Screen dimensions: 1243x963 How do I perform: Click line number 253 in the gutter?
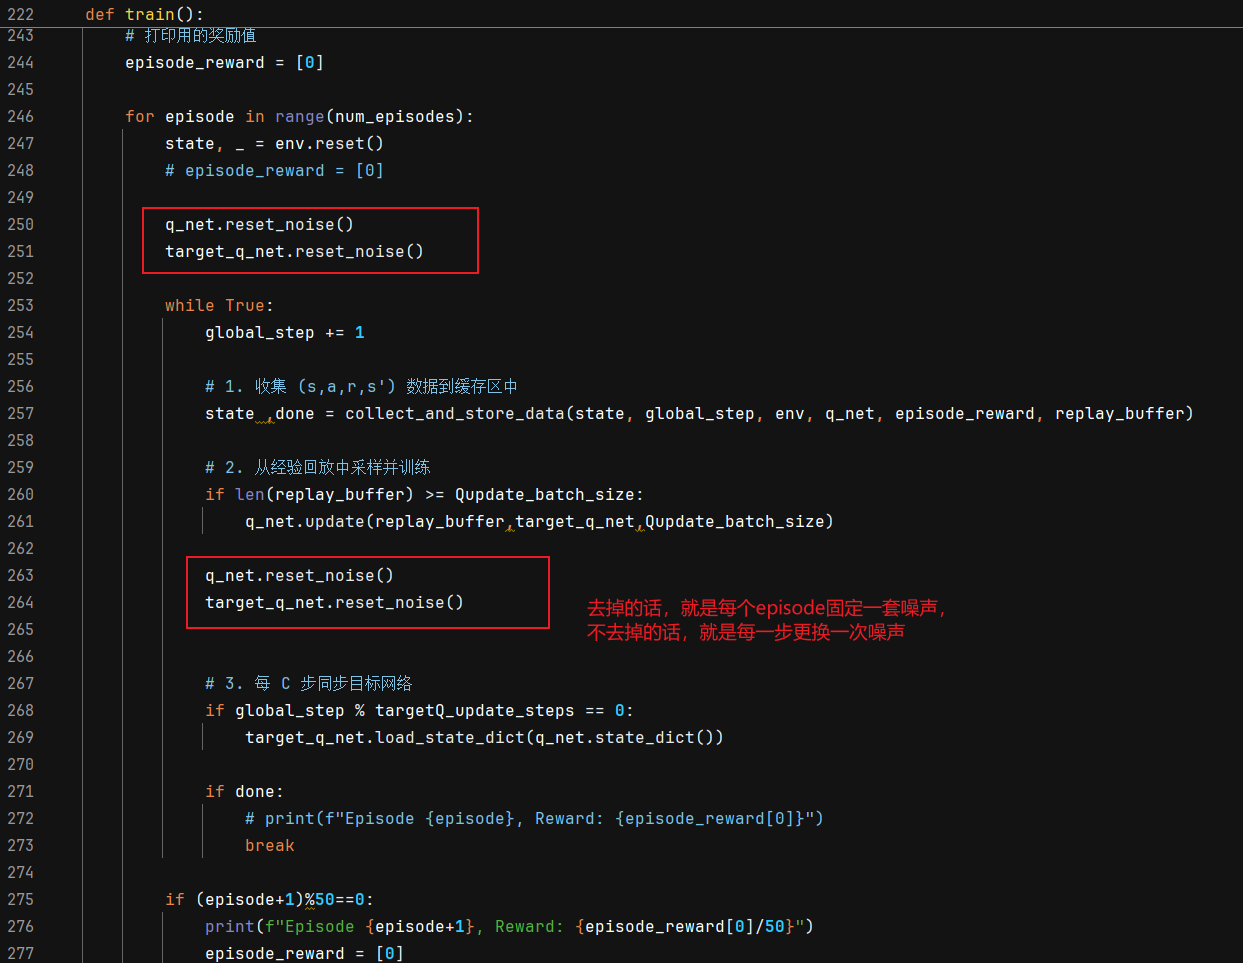coord(20,306)
